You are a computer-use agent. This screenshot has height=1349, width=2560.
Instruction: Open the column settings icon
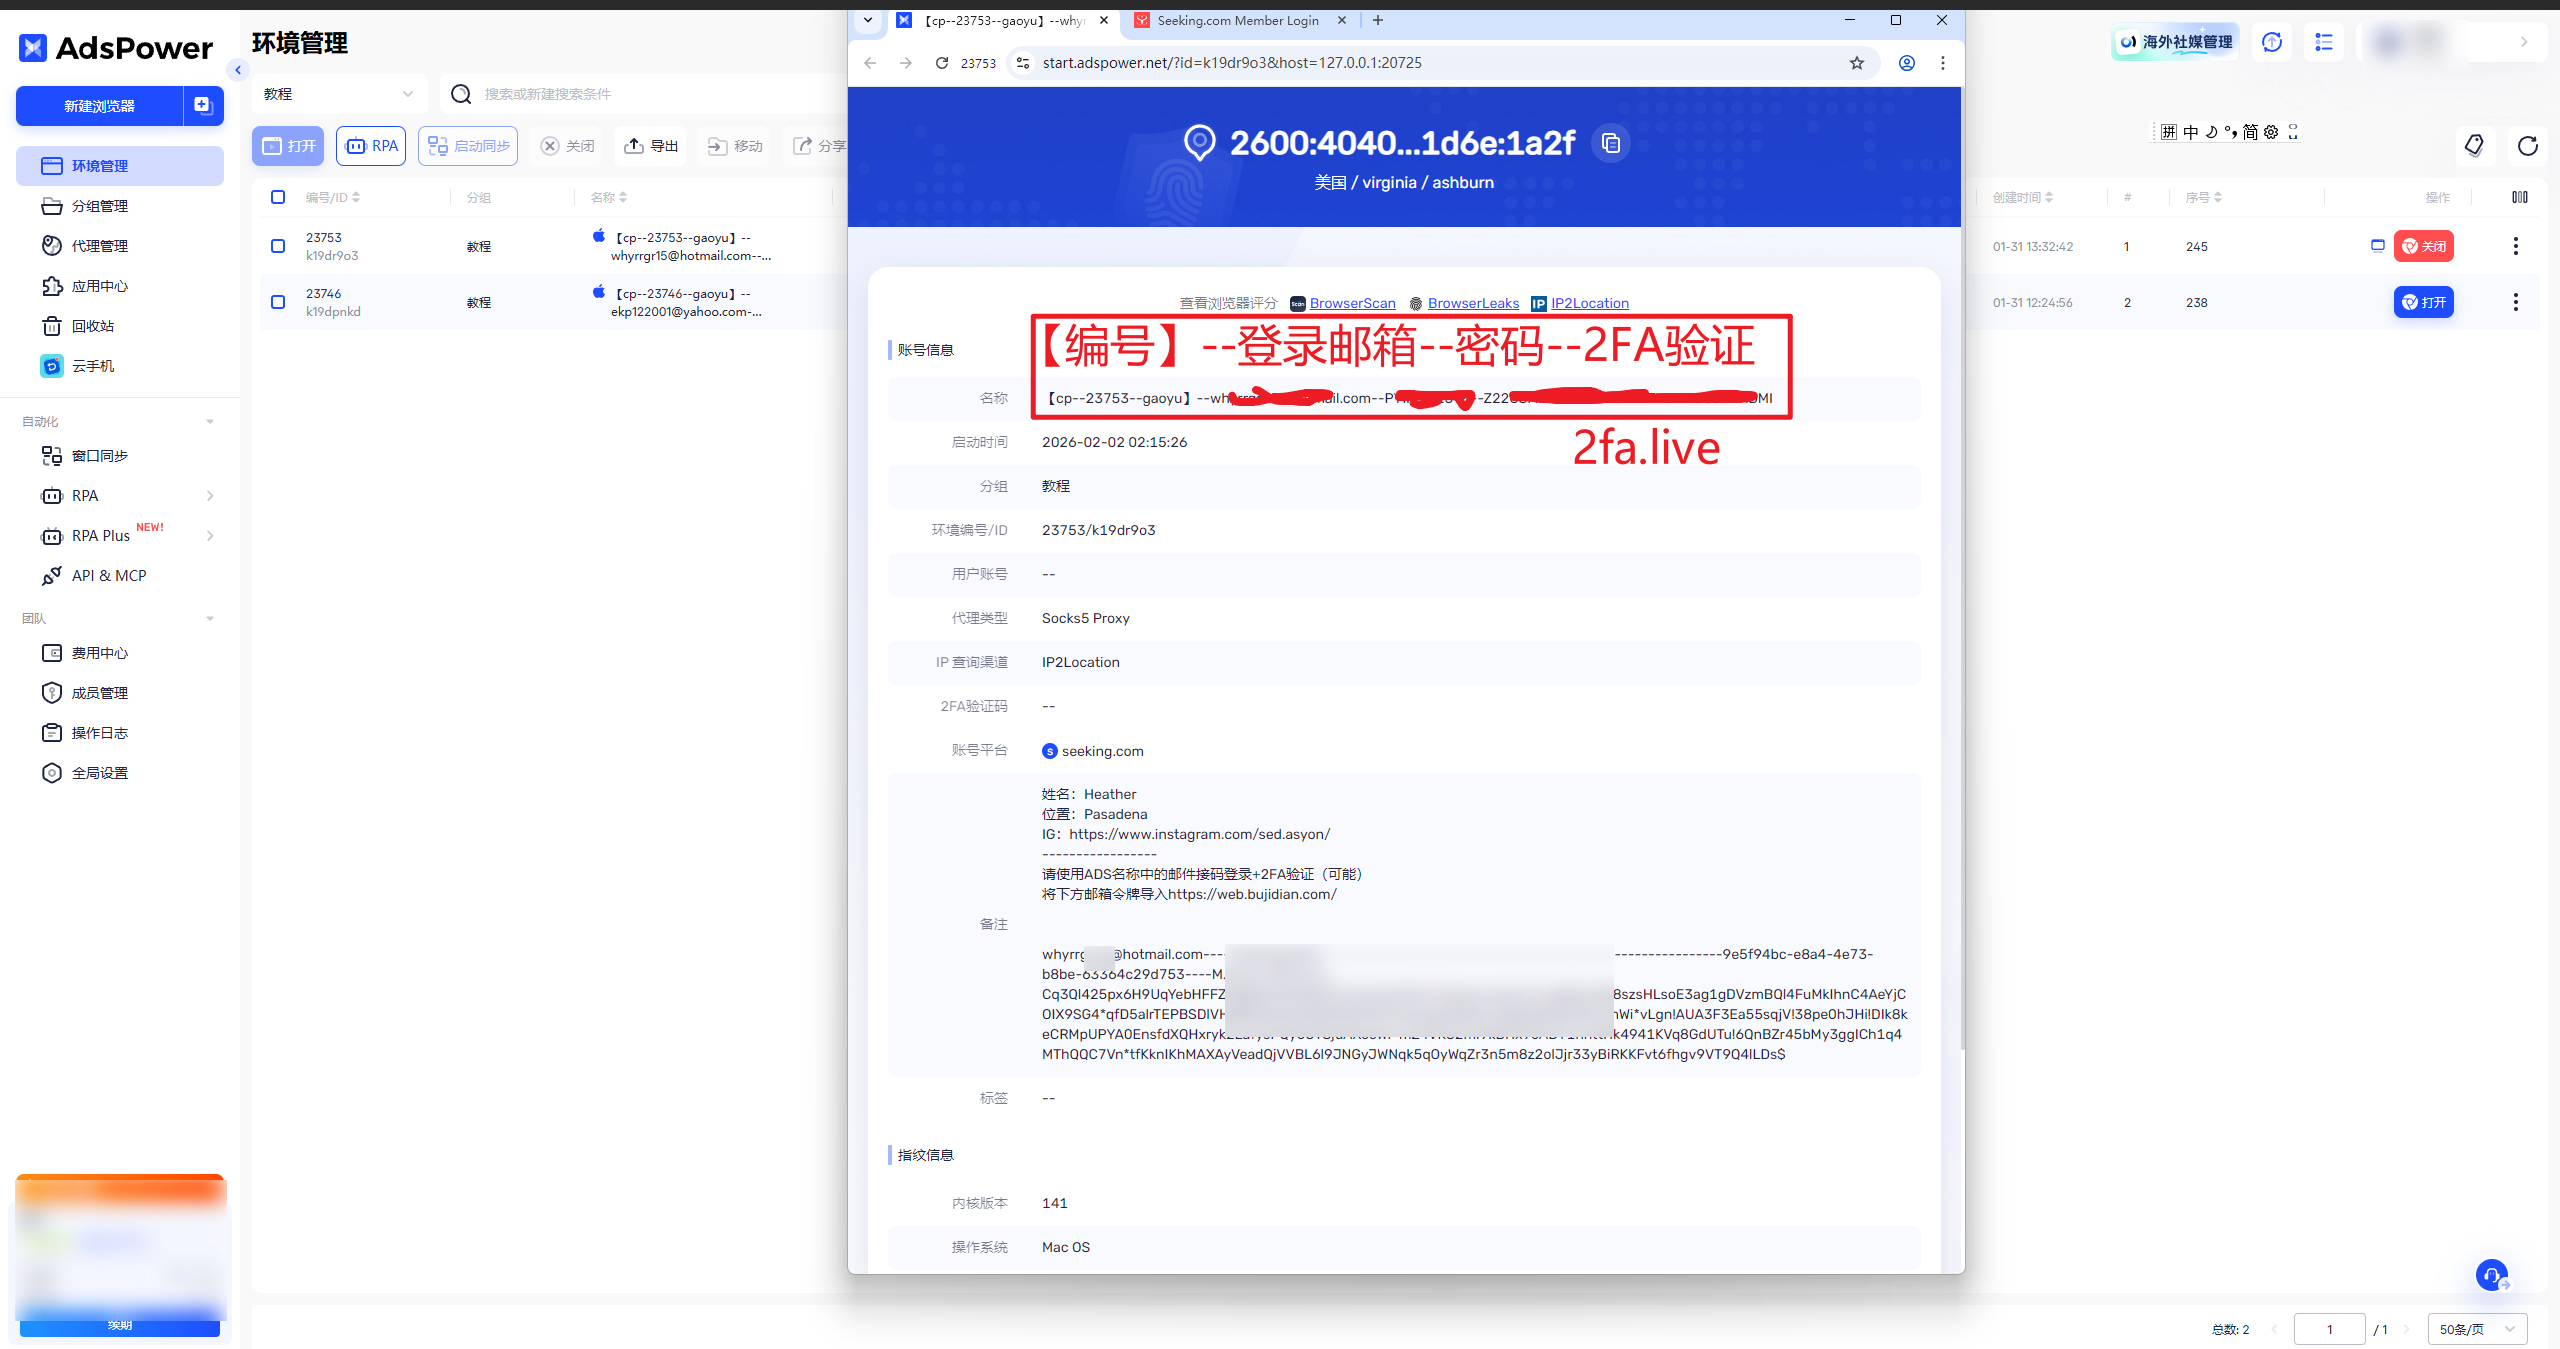(x=2519, y=197)
